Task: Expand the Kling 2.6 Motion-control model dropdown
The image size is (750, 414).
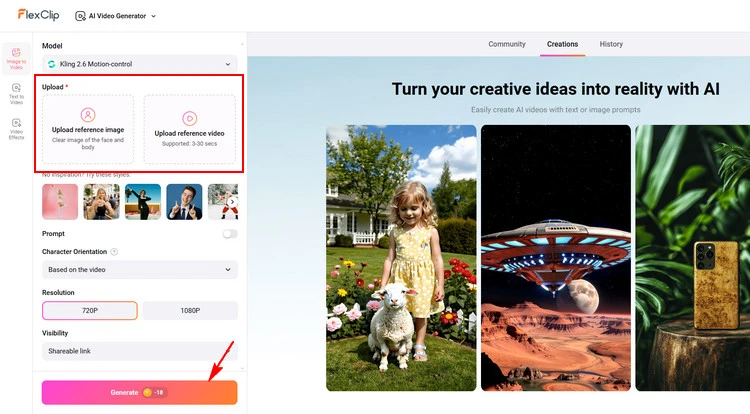Action: (x=140, y=64)
